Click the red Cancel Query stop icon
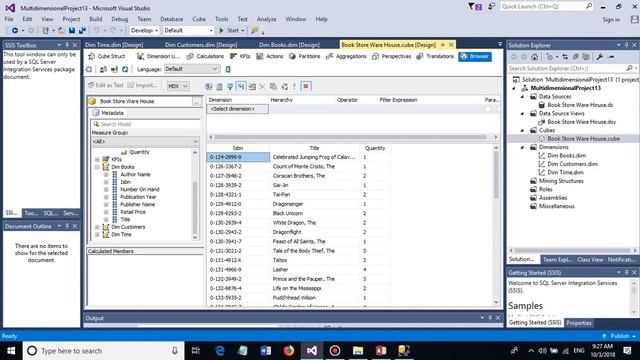Image resolution: width=640 pixels, height=360 pixels. pos(306,86)
